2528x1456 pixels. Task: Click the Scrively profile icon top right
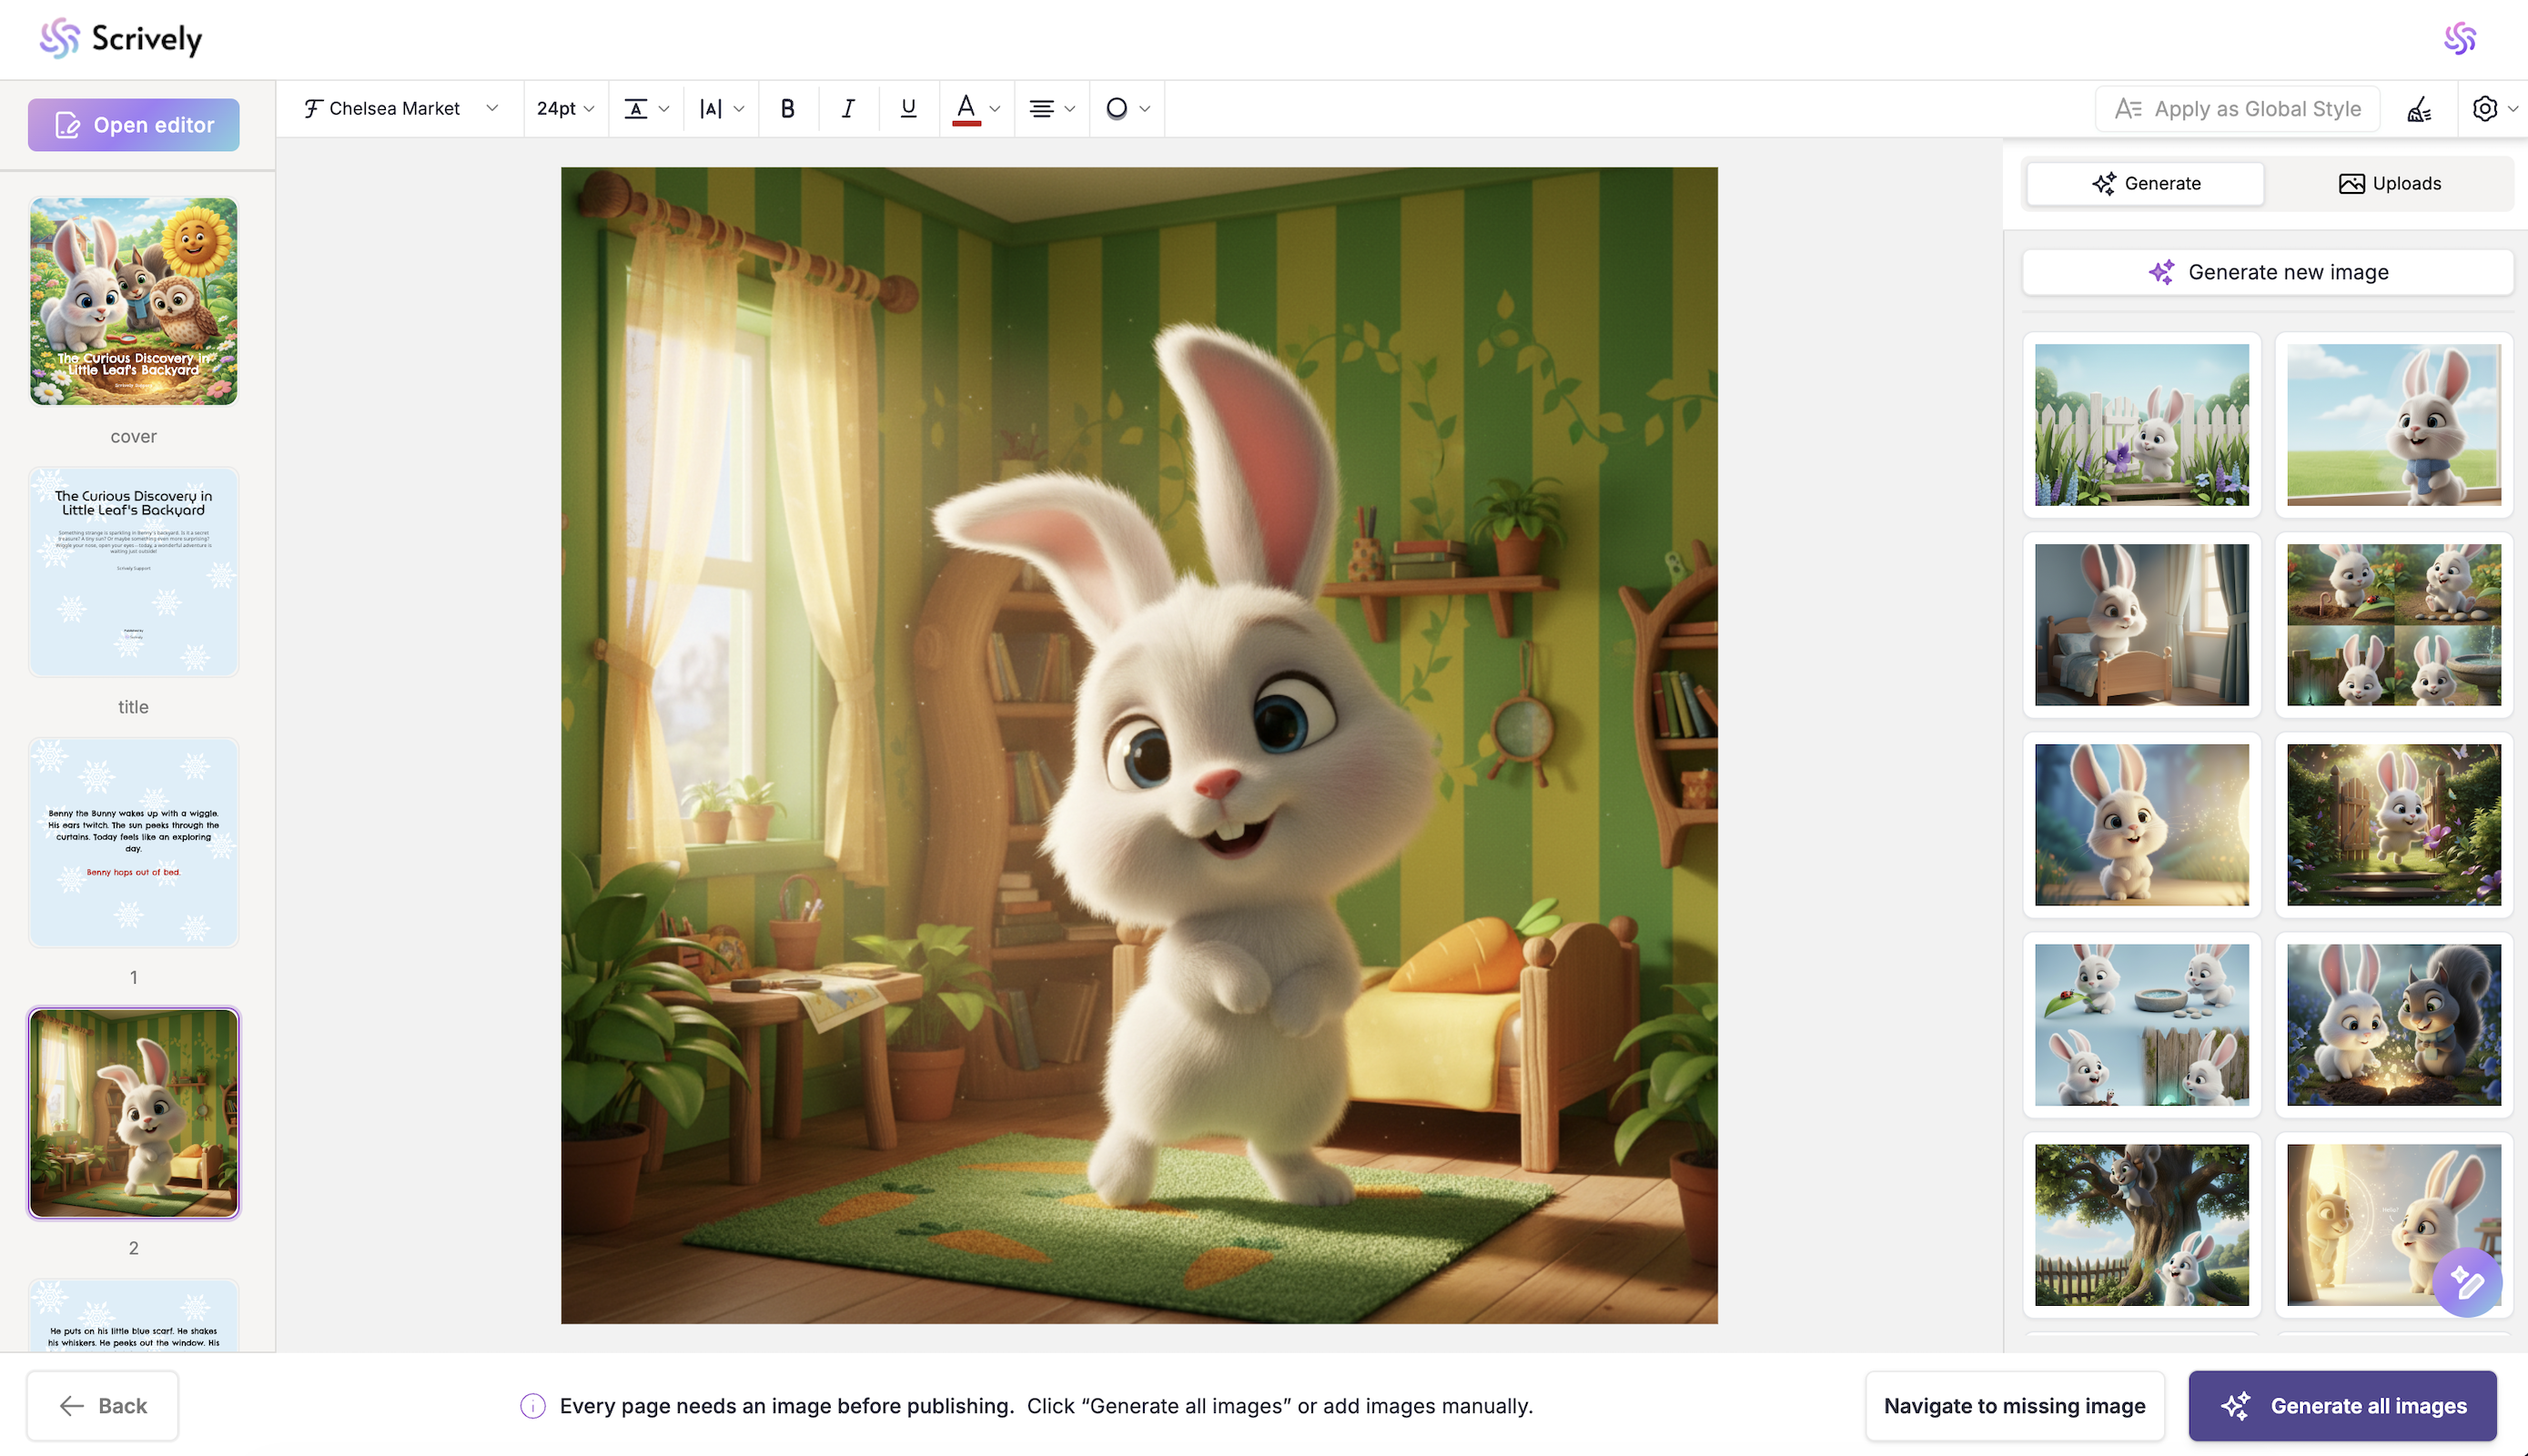(x=2459, y=39)
